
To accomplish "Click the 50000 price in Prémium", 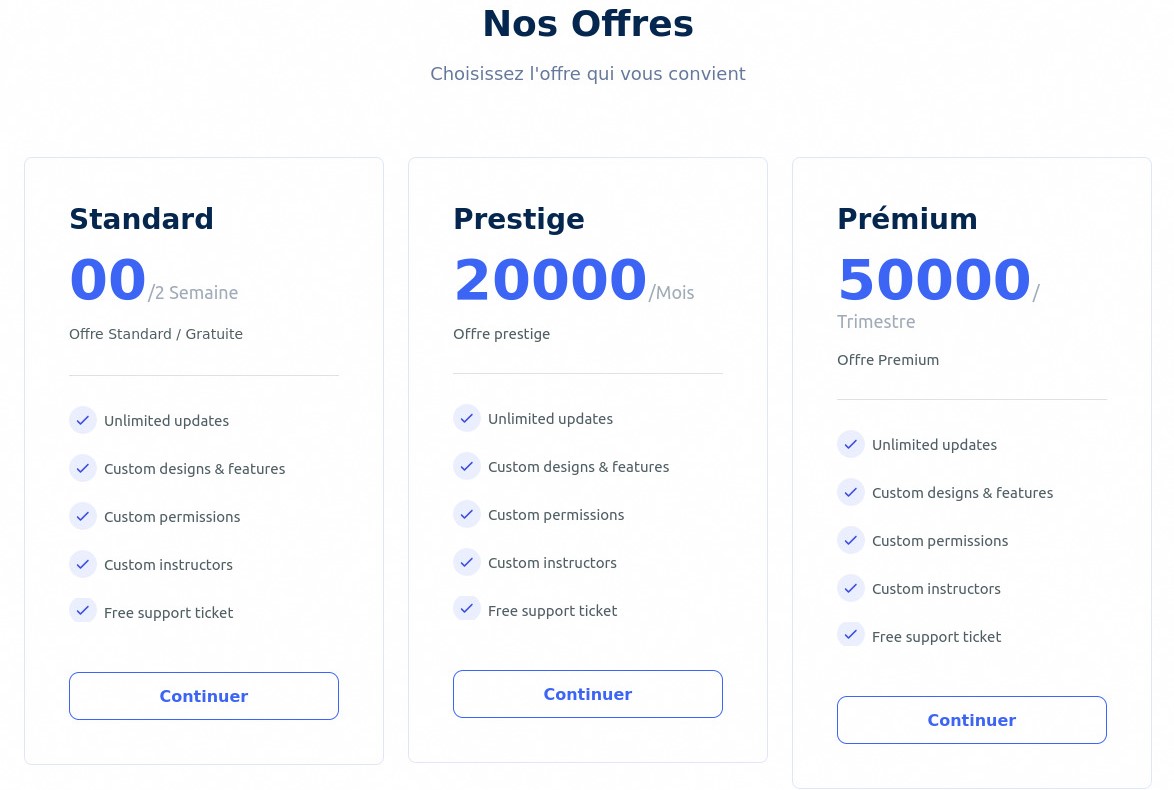I will click(x=934, y=281).
